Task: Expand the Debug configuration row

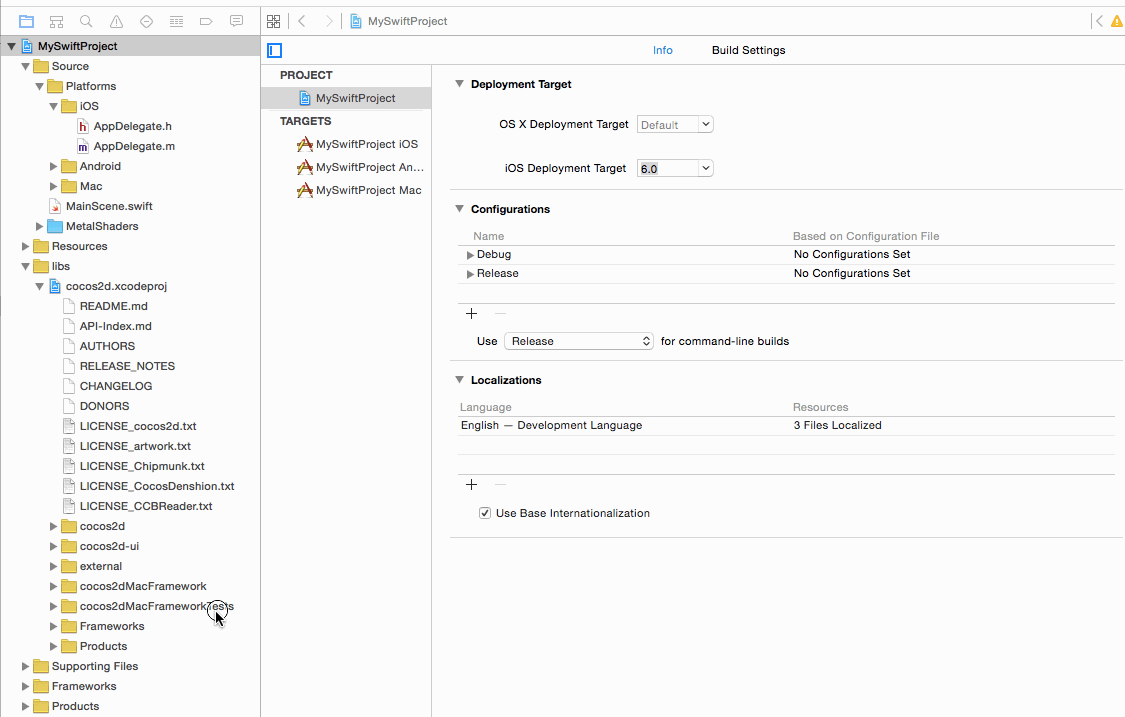Action: click(470, 255)
